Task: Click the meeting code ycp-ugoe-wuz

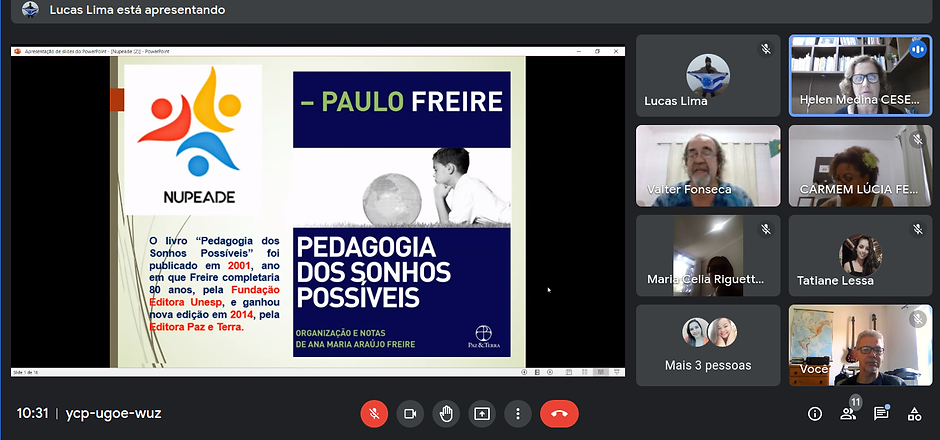Action: pyautogui.click(x=113, y=414)
